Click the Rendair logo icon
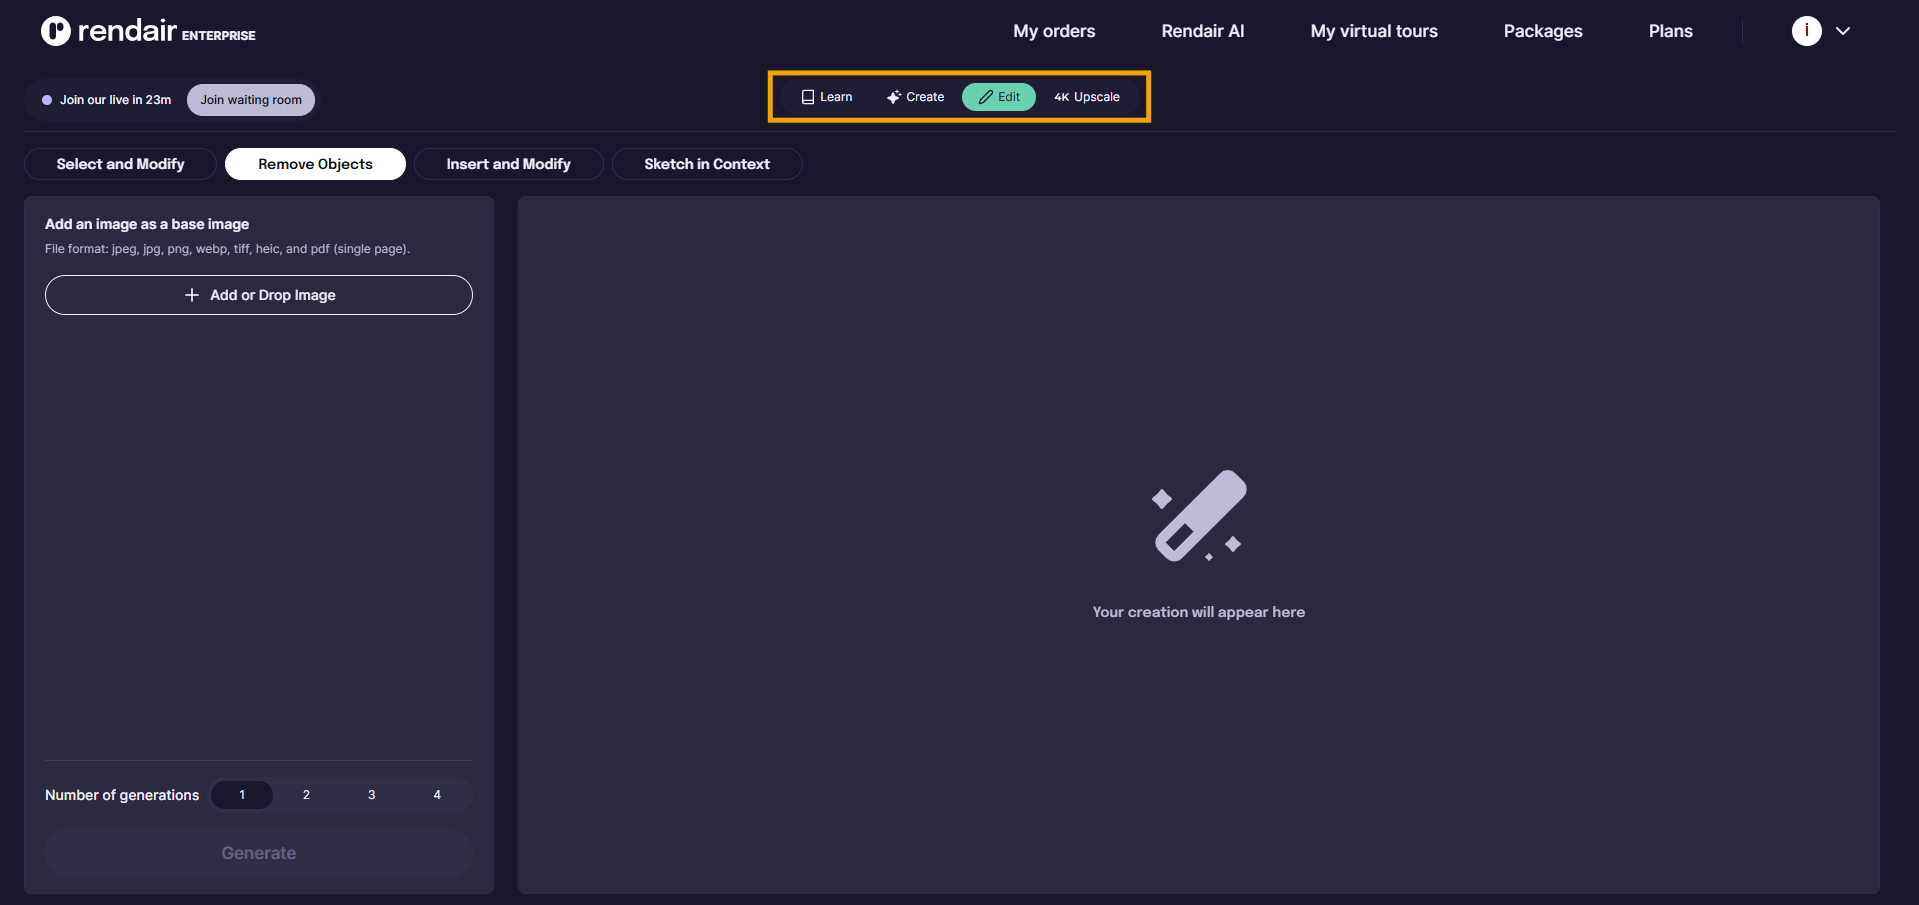 [56, 31]
